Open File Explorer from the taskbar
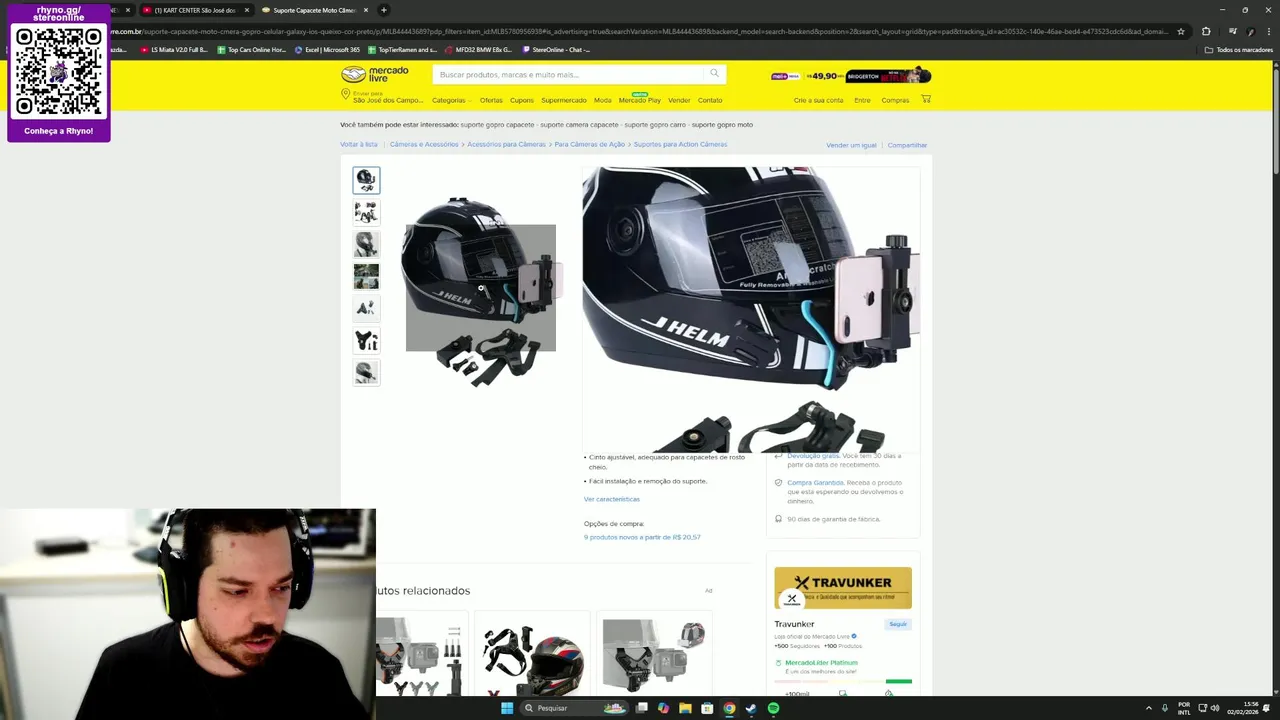1280x720 pixels. click(685, 708)
